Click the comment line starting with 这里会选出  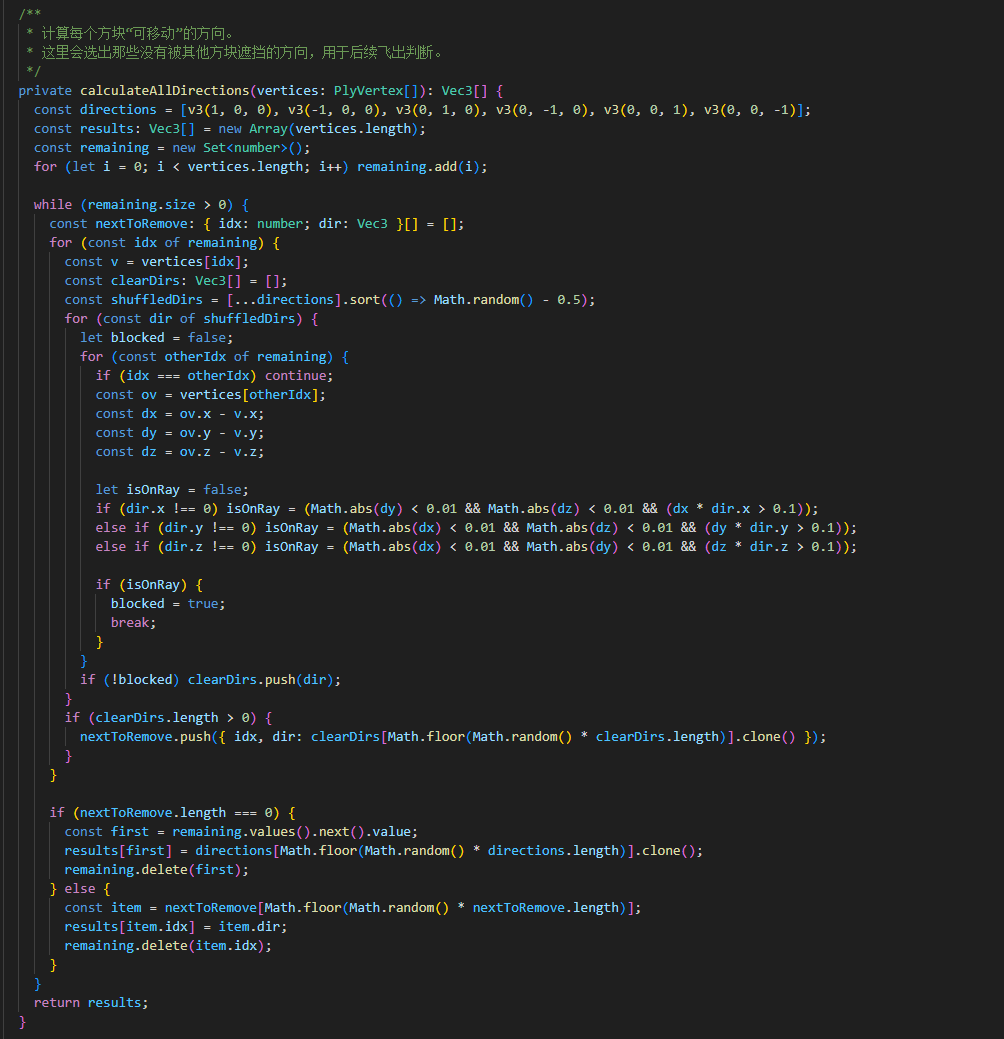coord(235,52)
